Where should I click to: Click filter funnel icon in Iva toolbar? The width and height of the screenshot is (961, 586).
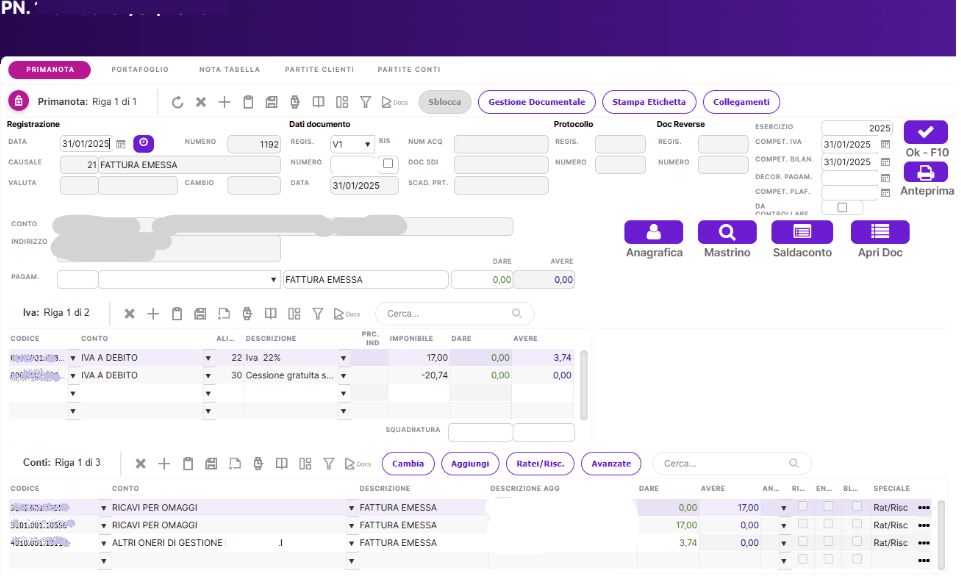[x=317, y=314]
